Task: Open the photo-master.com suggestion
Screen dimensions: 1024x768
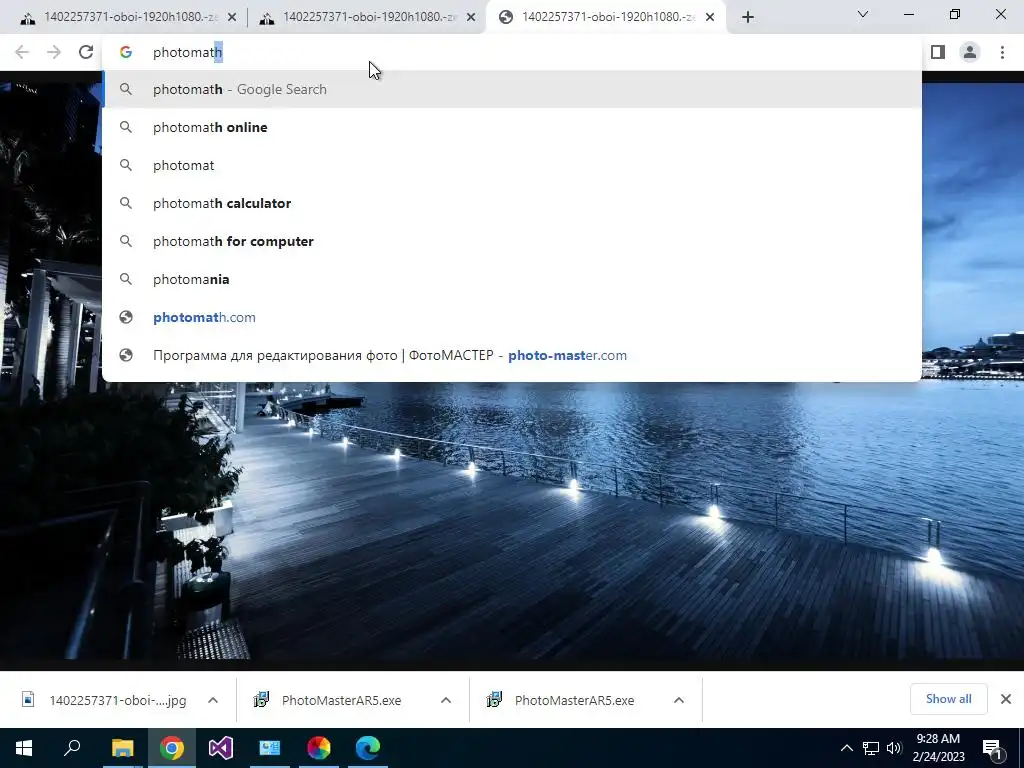Action: (511, 355)
